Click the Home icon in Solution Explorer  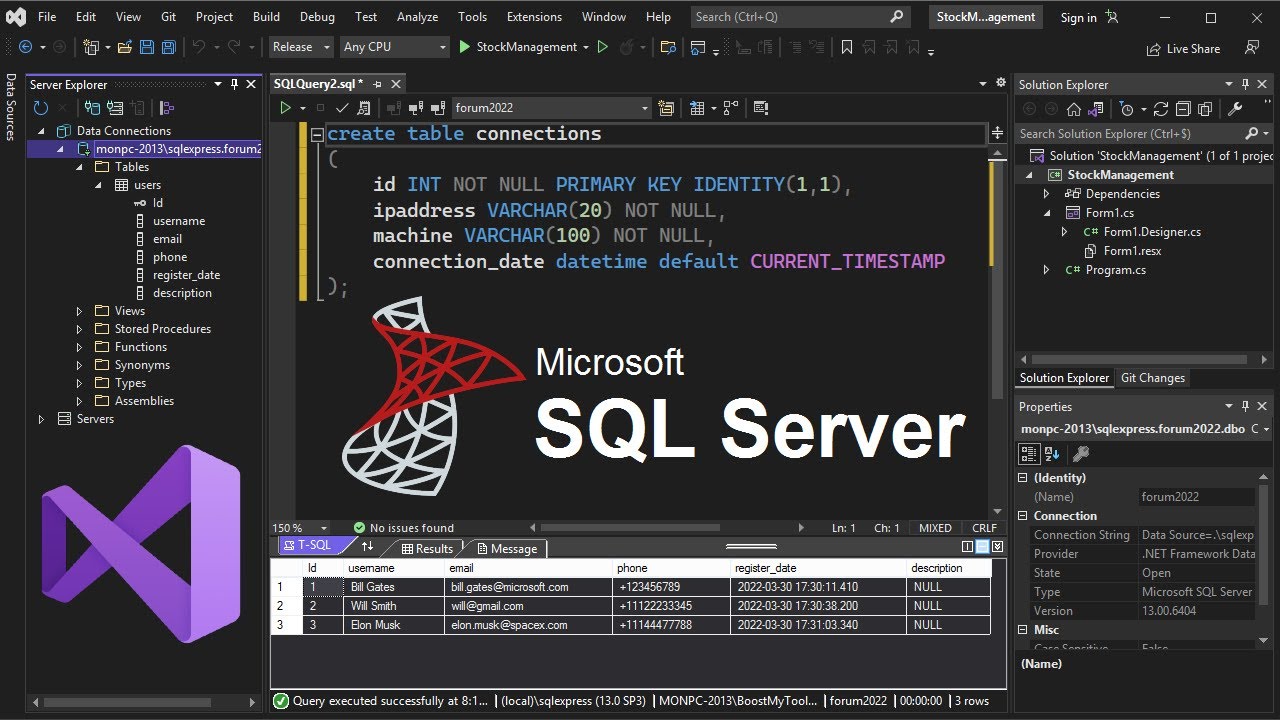tap(1074, 109)
